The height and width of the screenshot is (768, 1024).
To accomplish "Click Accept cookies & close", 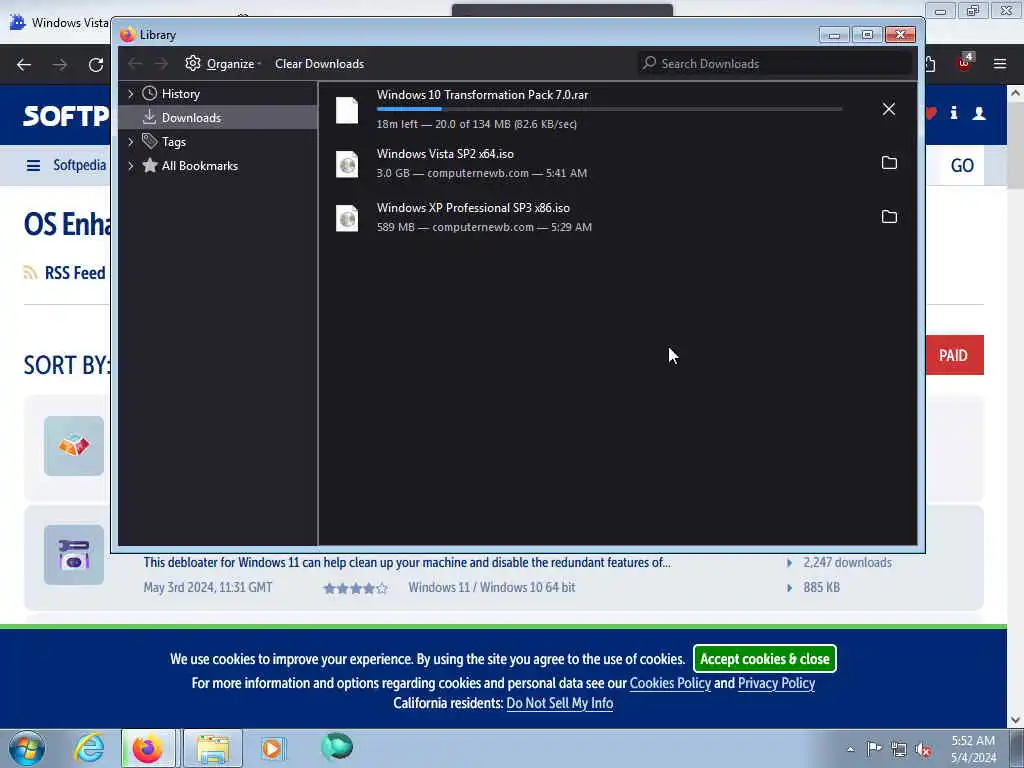I will click(x=765, y=659).
